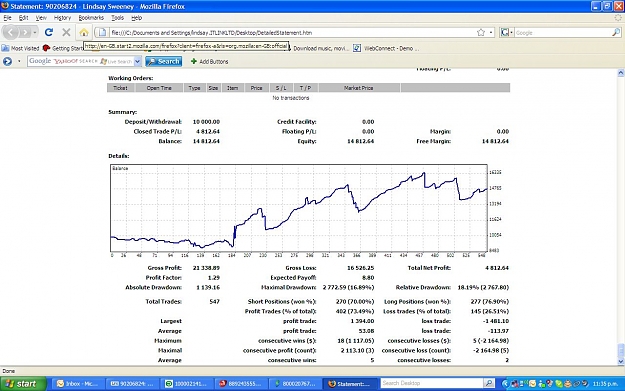Open the History menu
The image size is (625, 391).
tap(62, 18)
